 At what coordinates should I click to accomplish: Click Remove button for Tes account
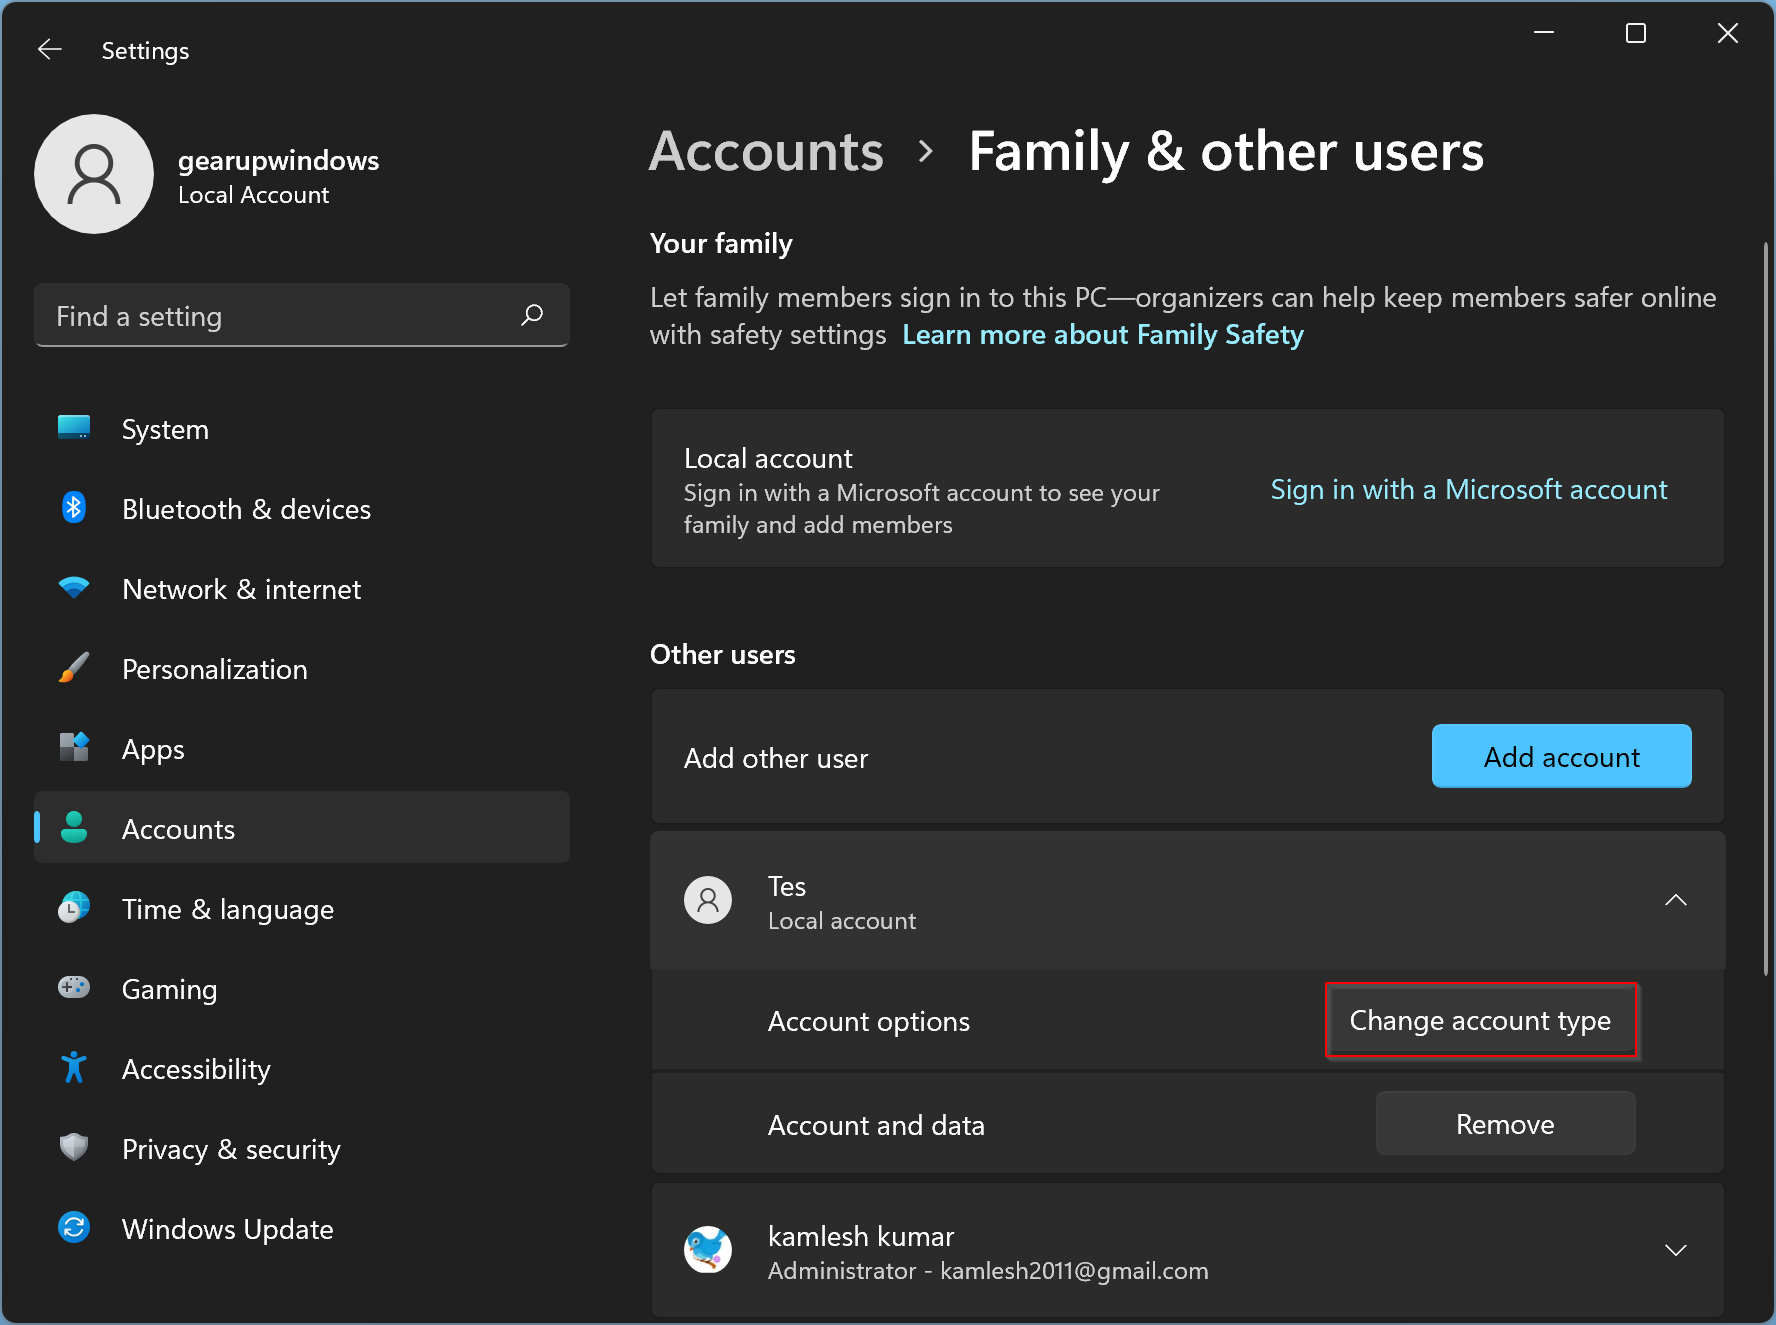click(1505, 1124)
